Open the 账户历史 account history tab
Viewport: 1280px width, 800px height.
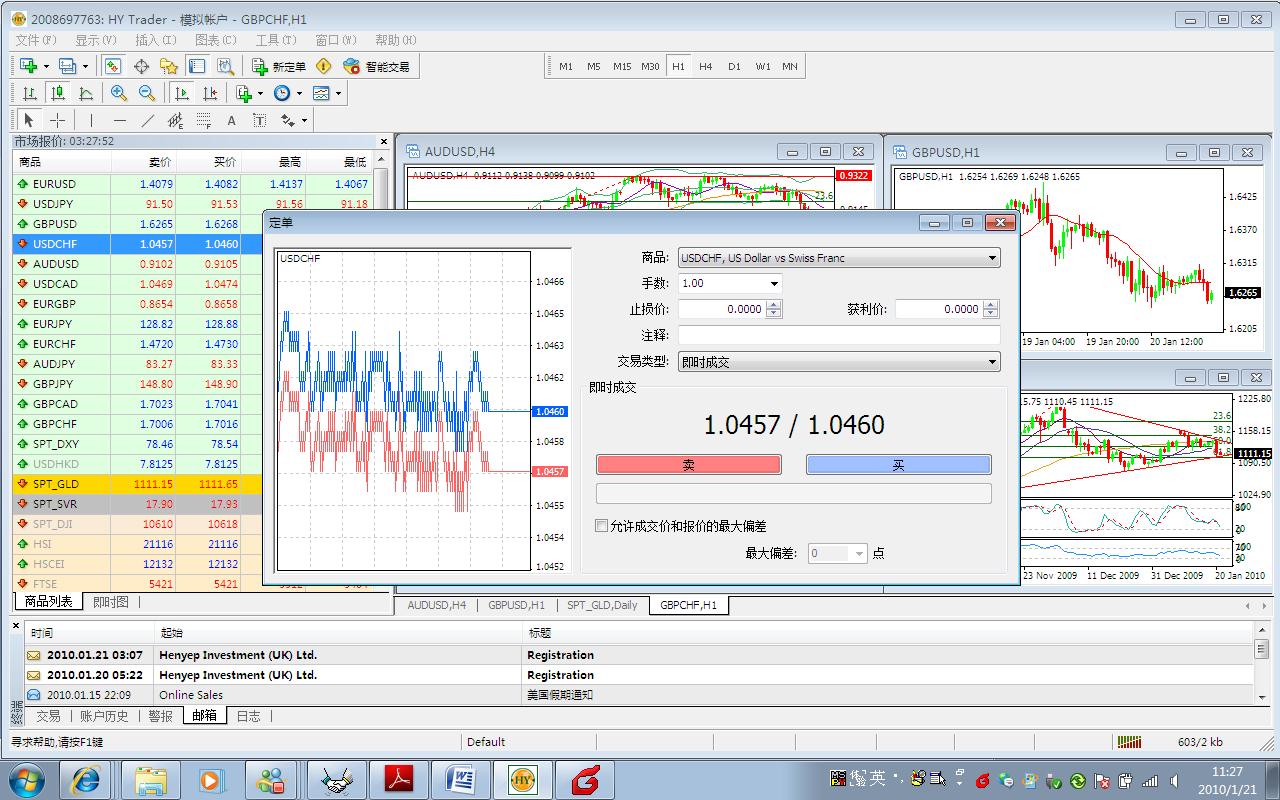click(104, 716)
